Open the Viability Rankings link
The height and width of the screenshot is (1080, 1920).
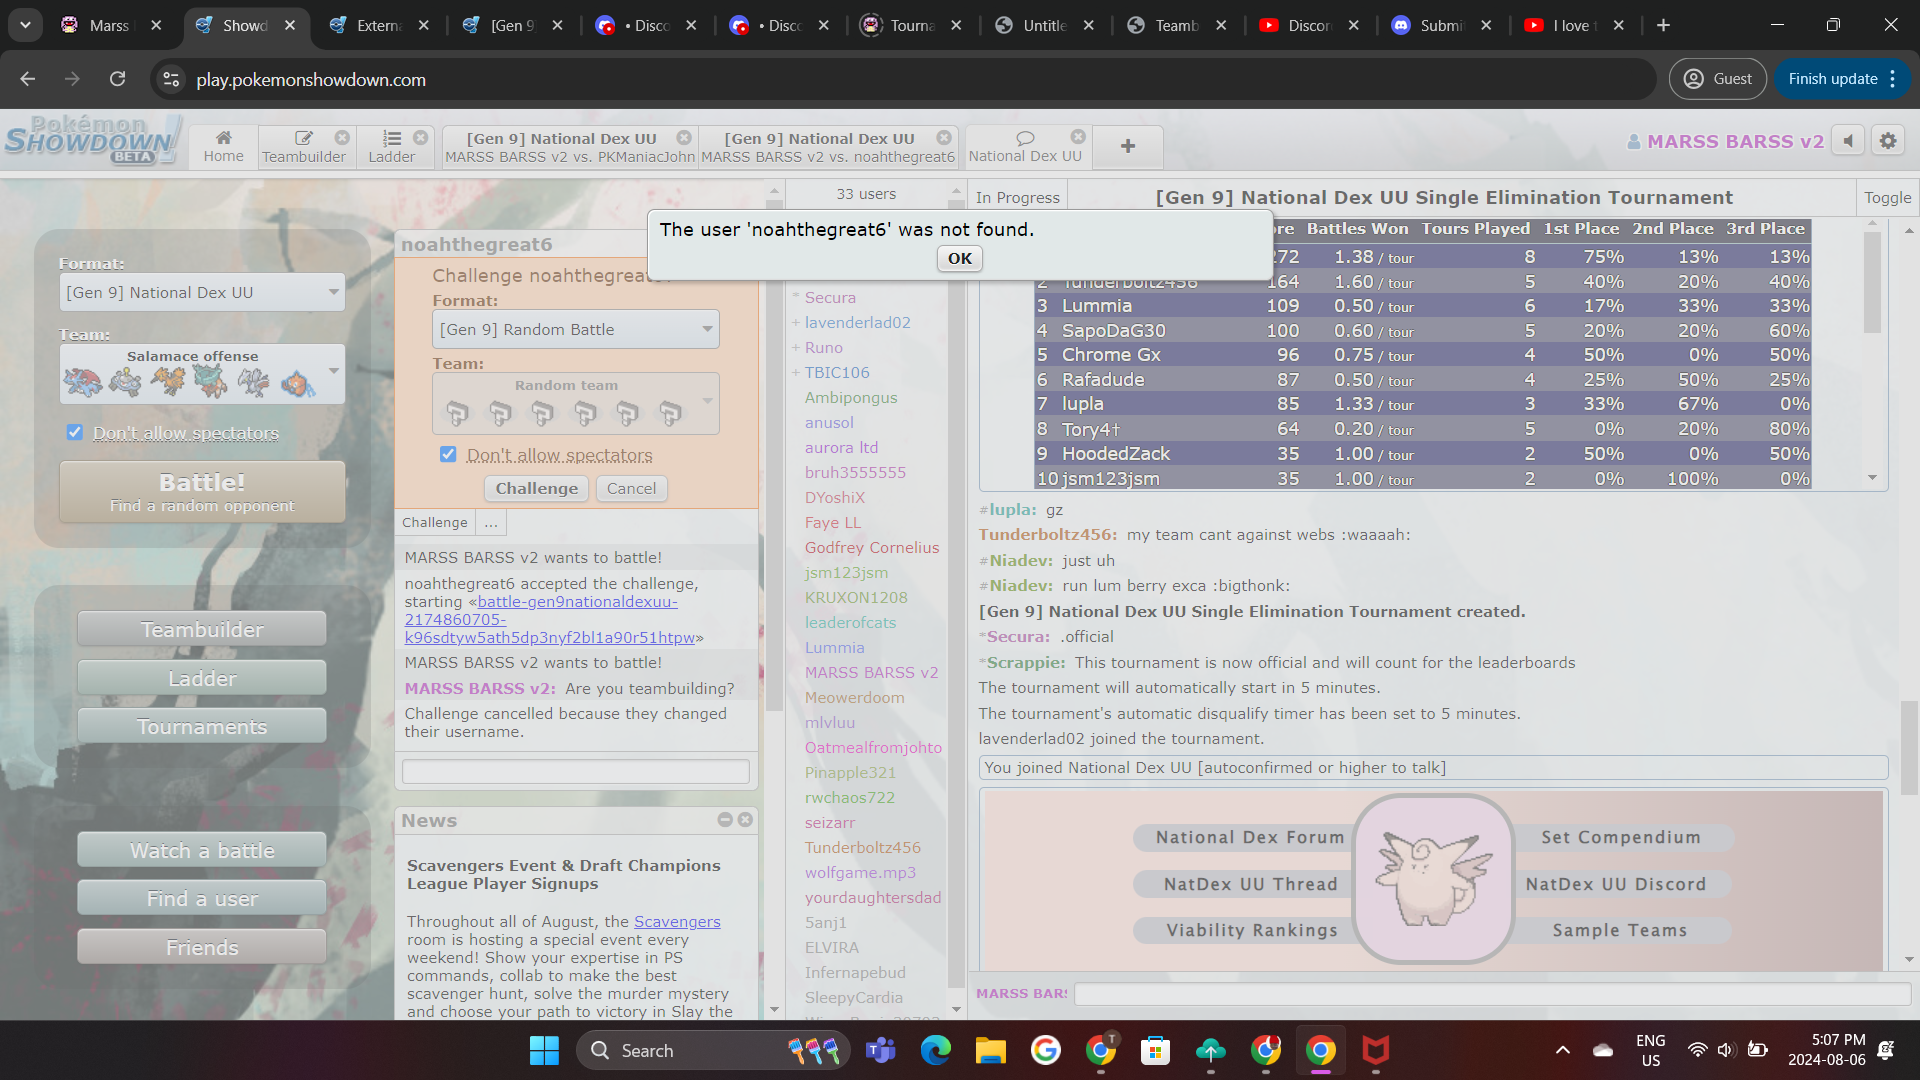(x=1250, y=930)
